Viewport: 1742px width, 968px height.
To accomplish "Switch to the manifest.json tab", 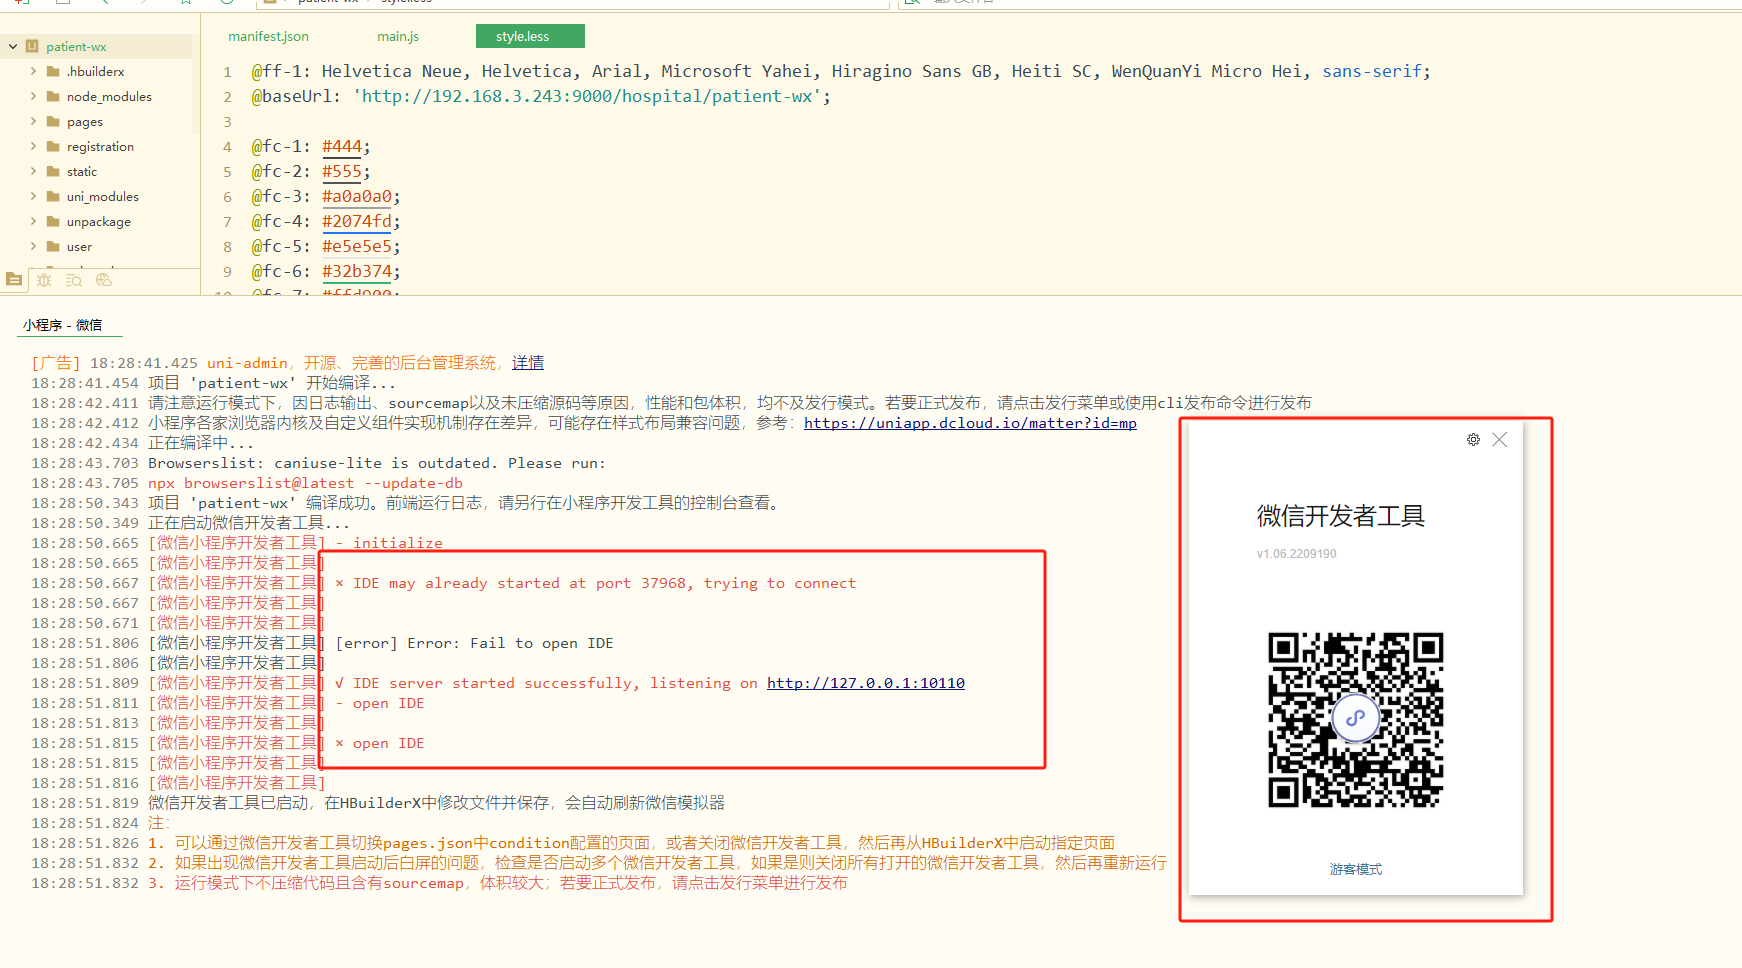I will click(268, 36).
